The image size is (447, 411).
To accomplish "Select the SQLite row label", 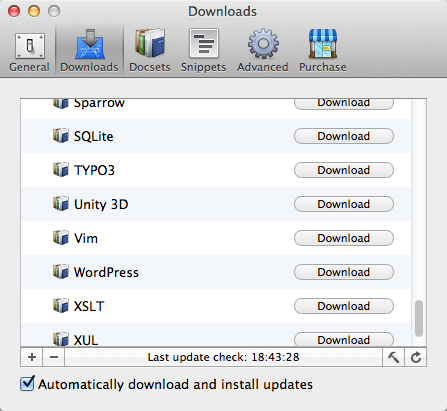I will click(x=93, y=136).
